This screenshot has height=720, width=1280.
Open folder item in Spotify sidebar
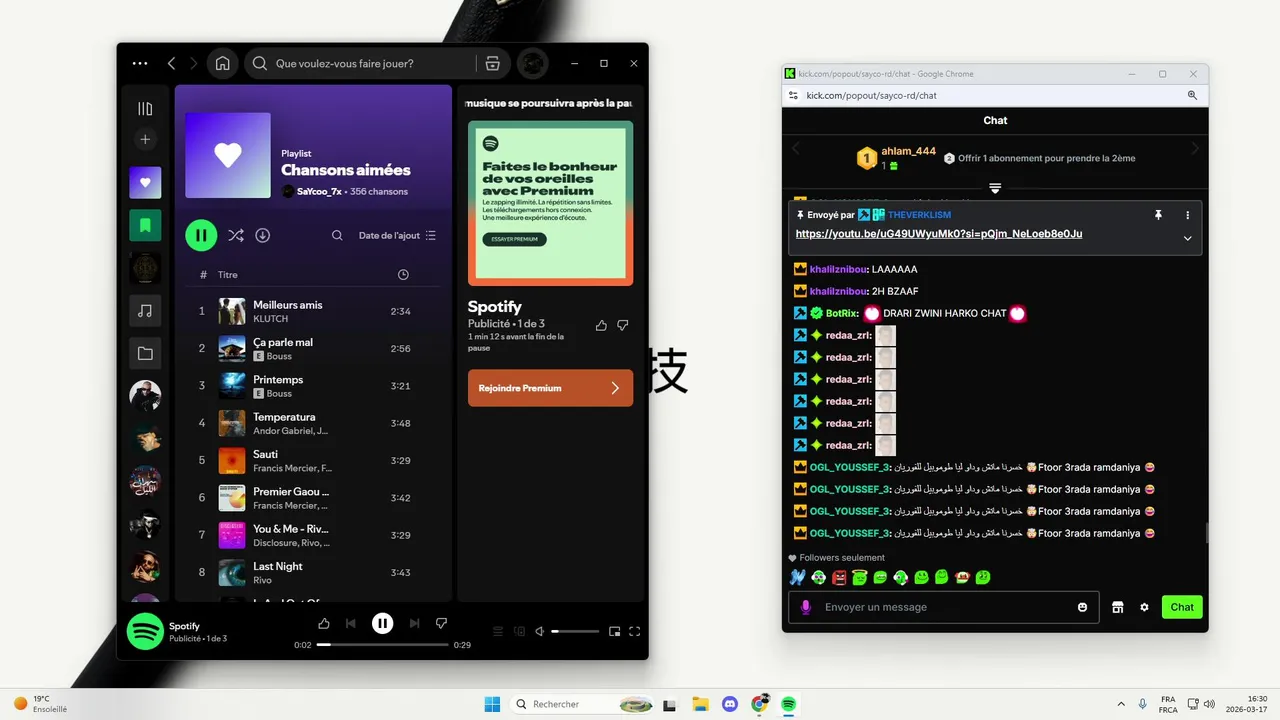click(145, 353)
